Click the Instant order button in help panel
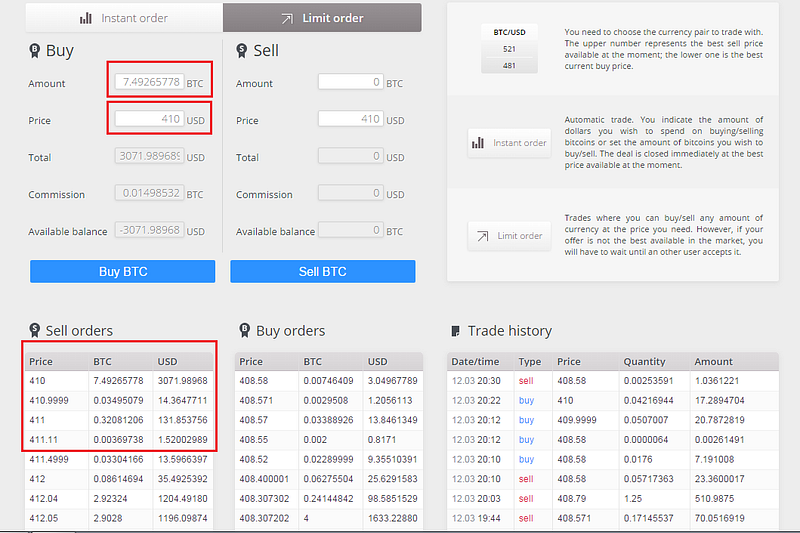This screenshot has height=533, width=800. click(509, 143)
